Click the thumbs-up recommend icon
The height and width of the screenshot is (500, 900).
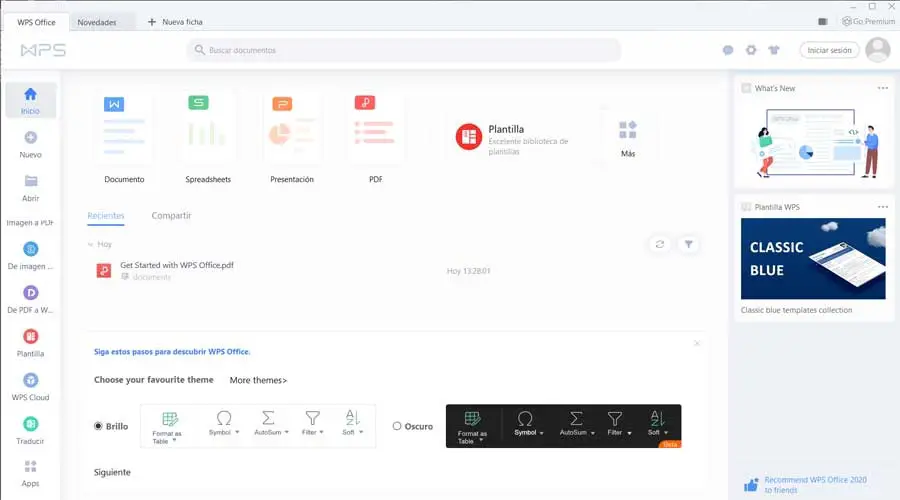pyautogui.click(x=751, y=485)
